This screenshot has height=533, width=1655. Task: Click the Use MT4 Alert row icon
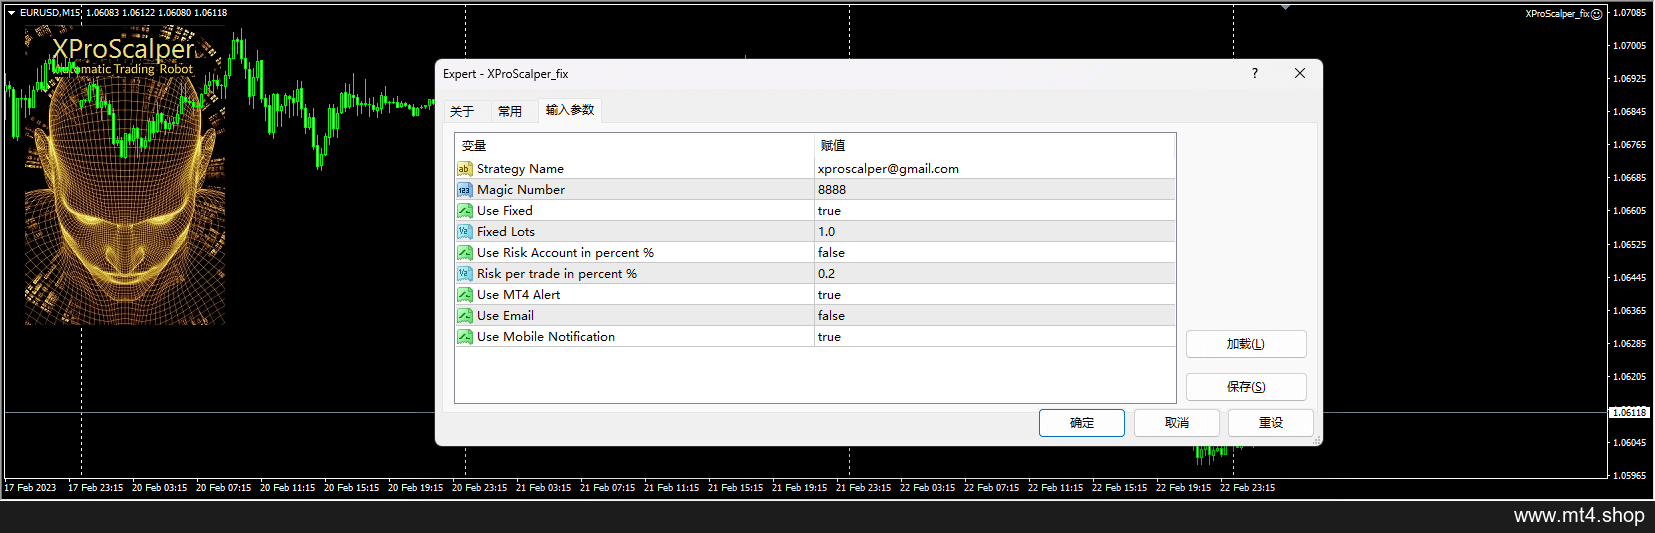click(x=465, y=295)
